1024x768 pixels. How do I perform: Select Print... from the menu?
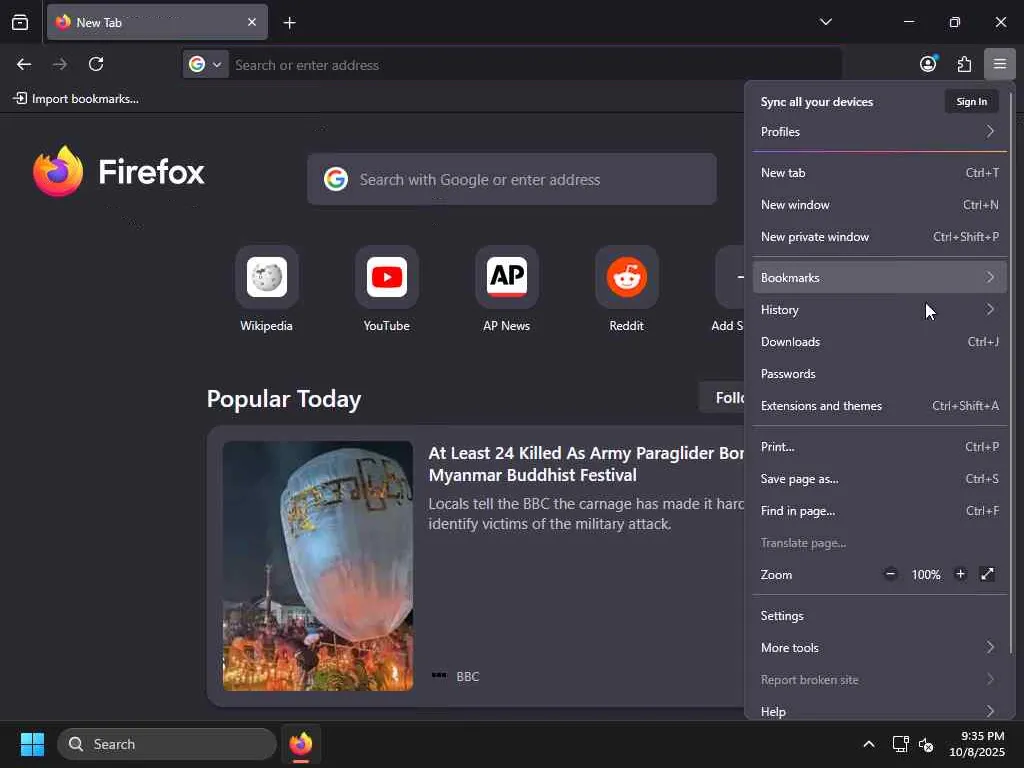click(x=879, y=447)
